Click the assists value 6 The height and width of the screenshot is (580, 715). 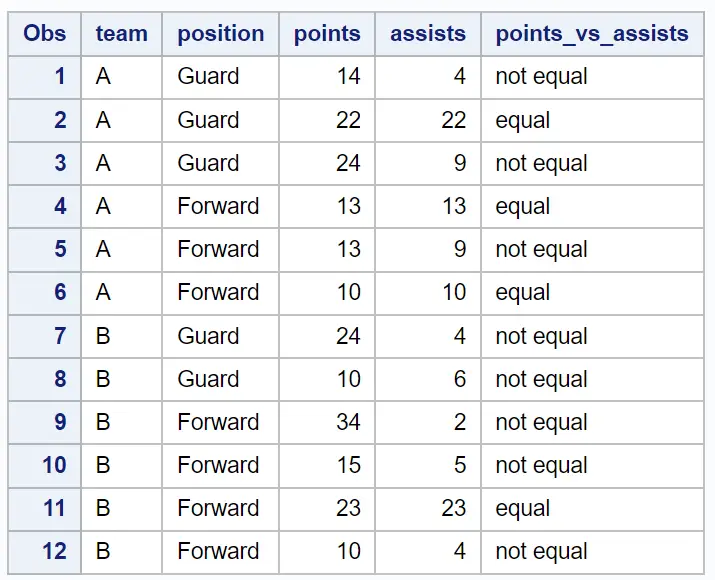point(459,379)
